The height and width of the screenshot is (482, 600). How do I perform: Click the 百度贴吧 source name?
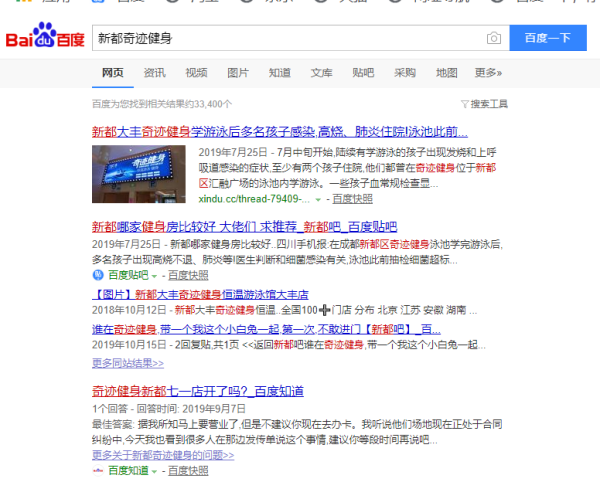[x=128, y=275]
